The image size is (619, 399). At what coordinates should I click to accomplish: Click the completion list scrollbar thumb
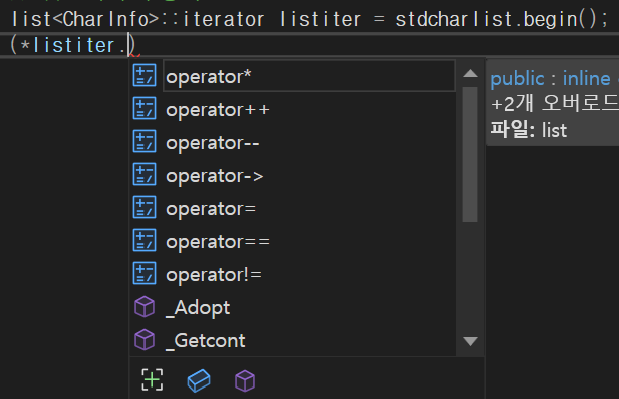[x=470, y=154]
